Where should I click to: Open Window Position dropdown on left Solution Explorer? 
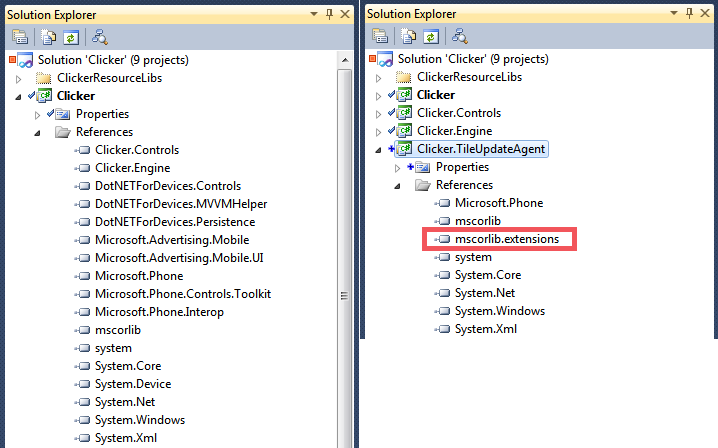pos(313,14)
